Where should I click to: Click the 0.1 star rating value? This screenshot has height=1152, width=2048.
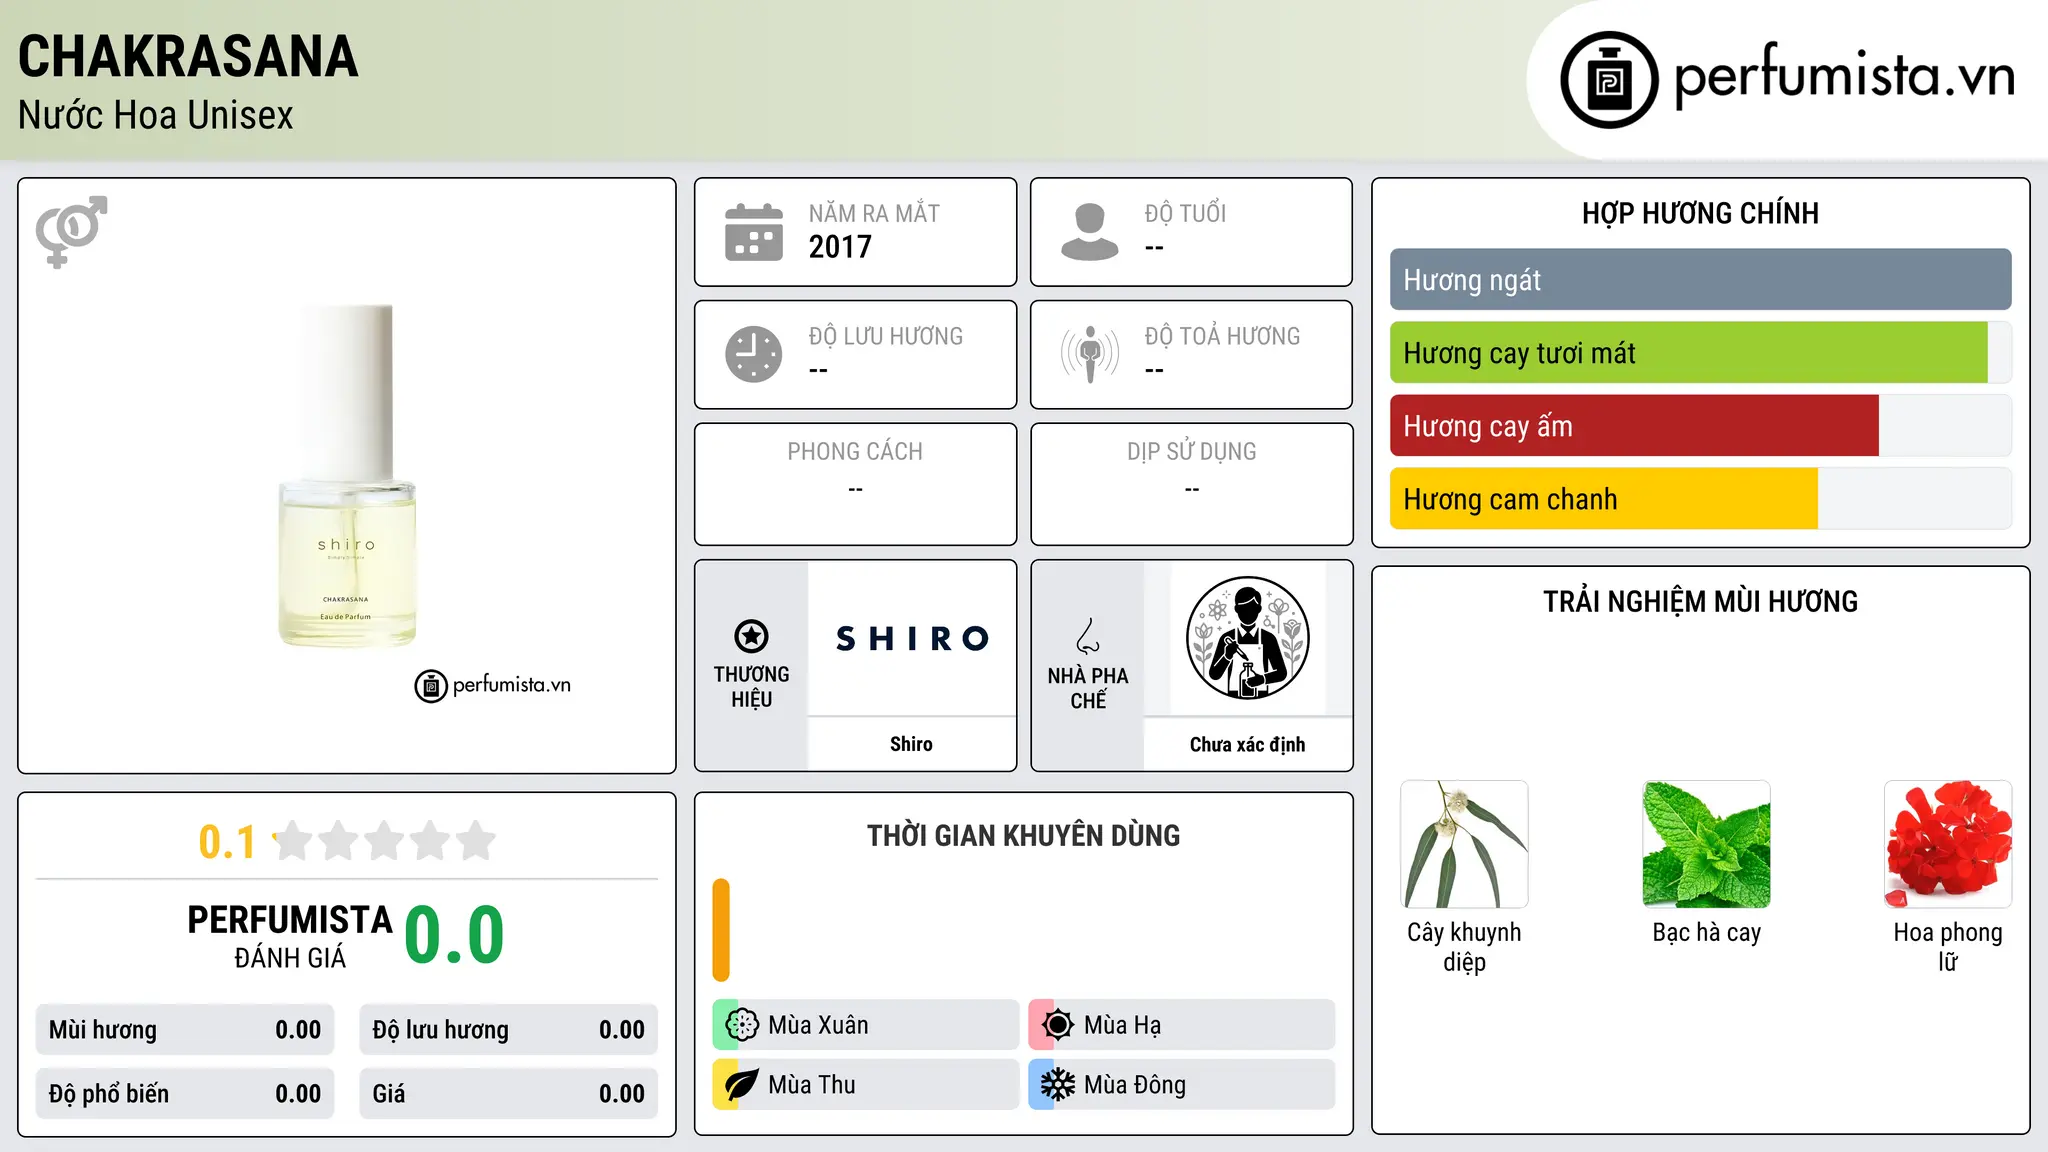(x=227, y=842)
